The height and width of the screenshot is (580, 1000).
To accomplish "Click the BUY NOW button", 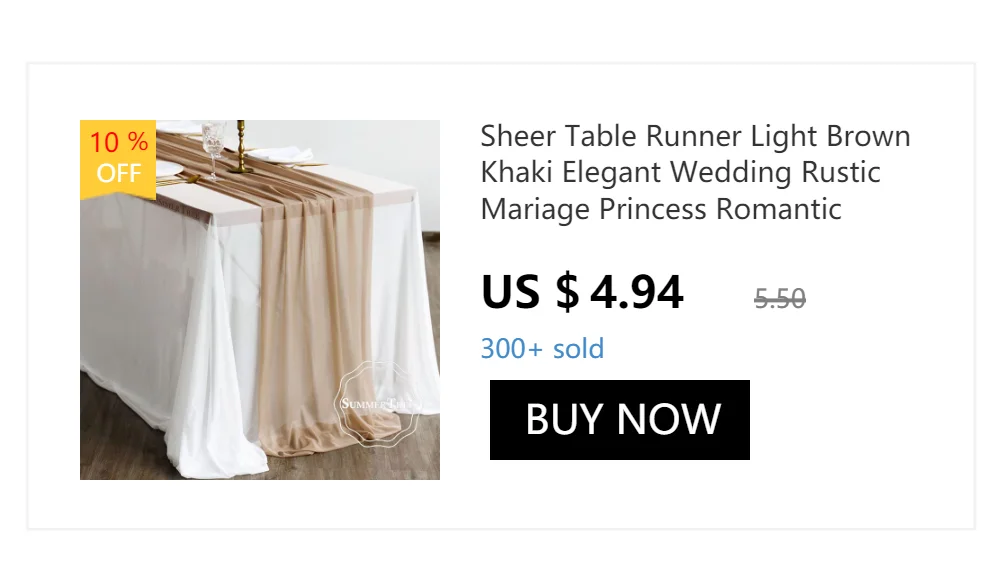I will (619, 420).
